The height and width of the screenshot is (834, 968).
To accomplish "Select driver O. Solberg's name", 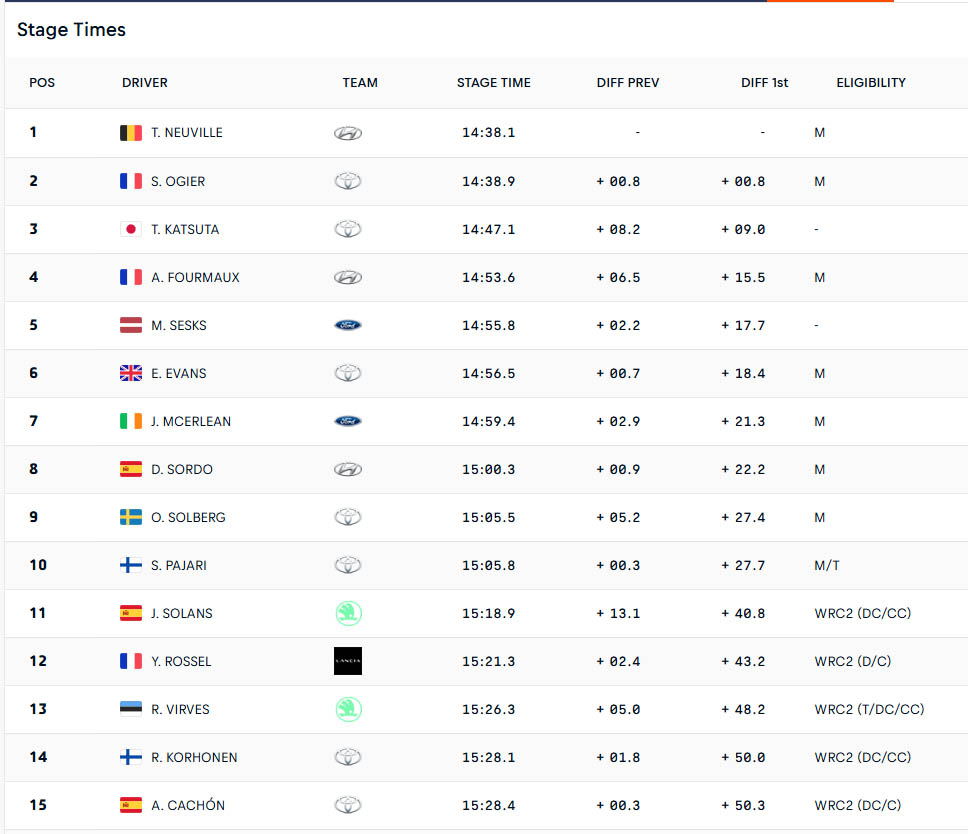I will click(188, 517).
